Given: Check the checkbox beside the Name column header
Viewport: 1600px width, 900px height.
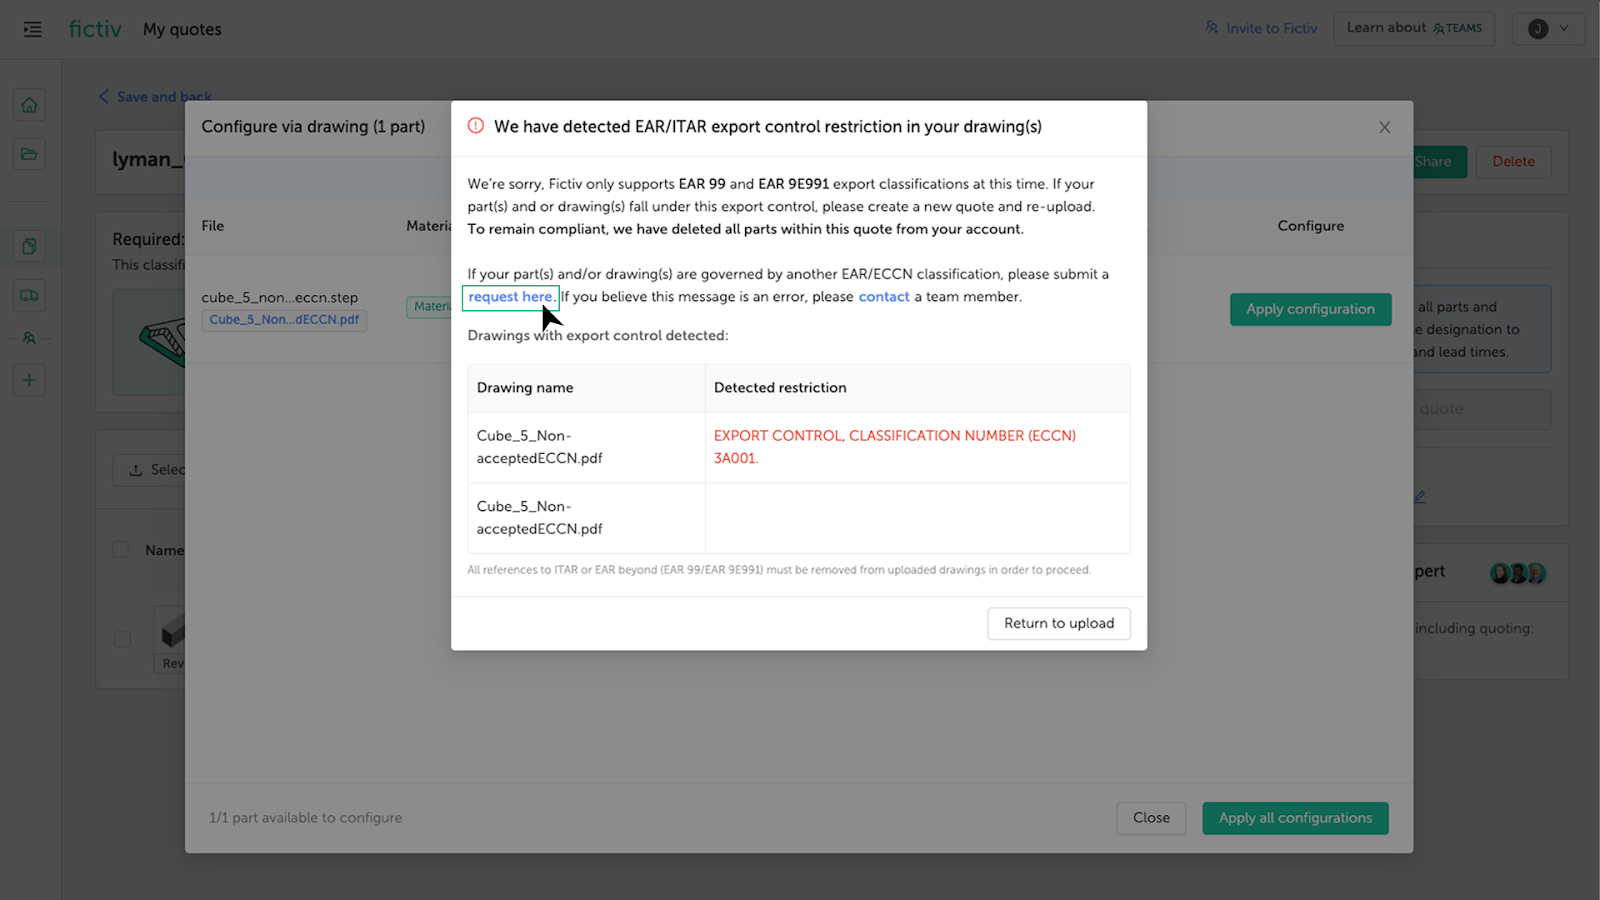Looking at the screenshot, I should 120,549.
